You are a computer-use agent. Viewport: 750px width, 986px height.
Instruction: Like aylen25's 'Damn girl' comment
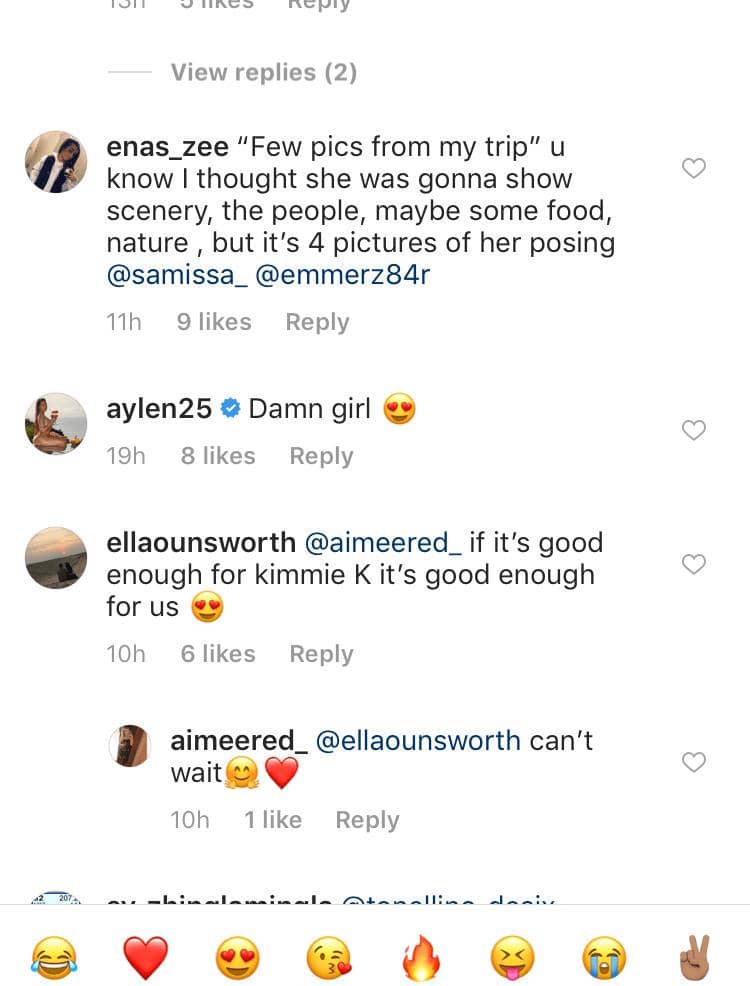(693, 430)
